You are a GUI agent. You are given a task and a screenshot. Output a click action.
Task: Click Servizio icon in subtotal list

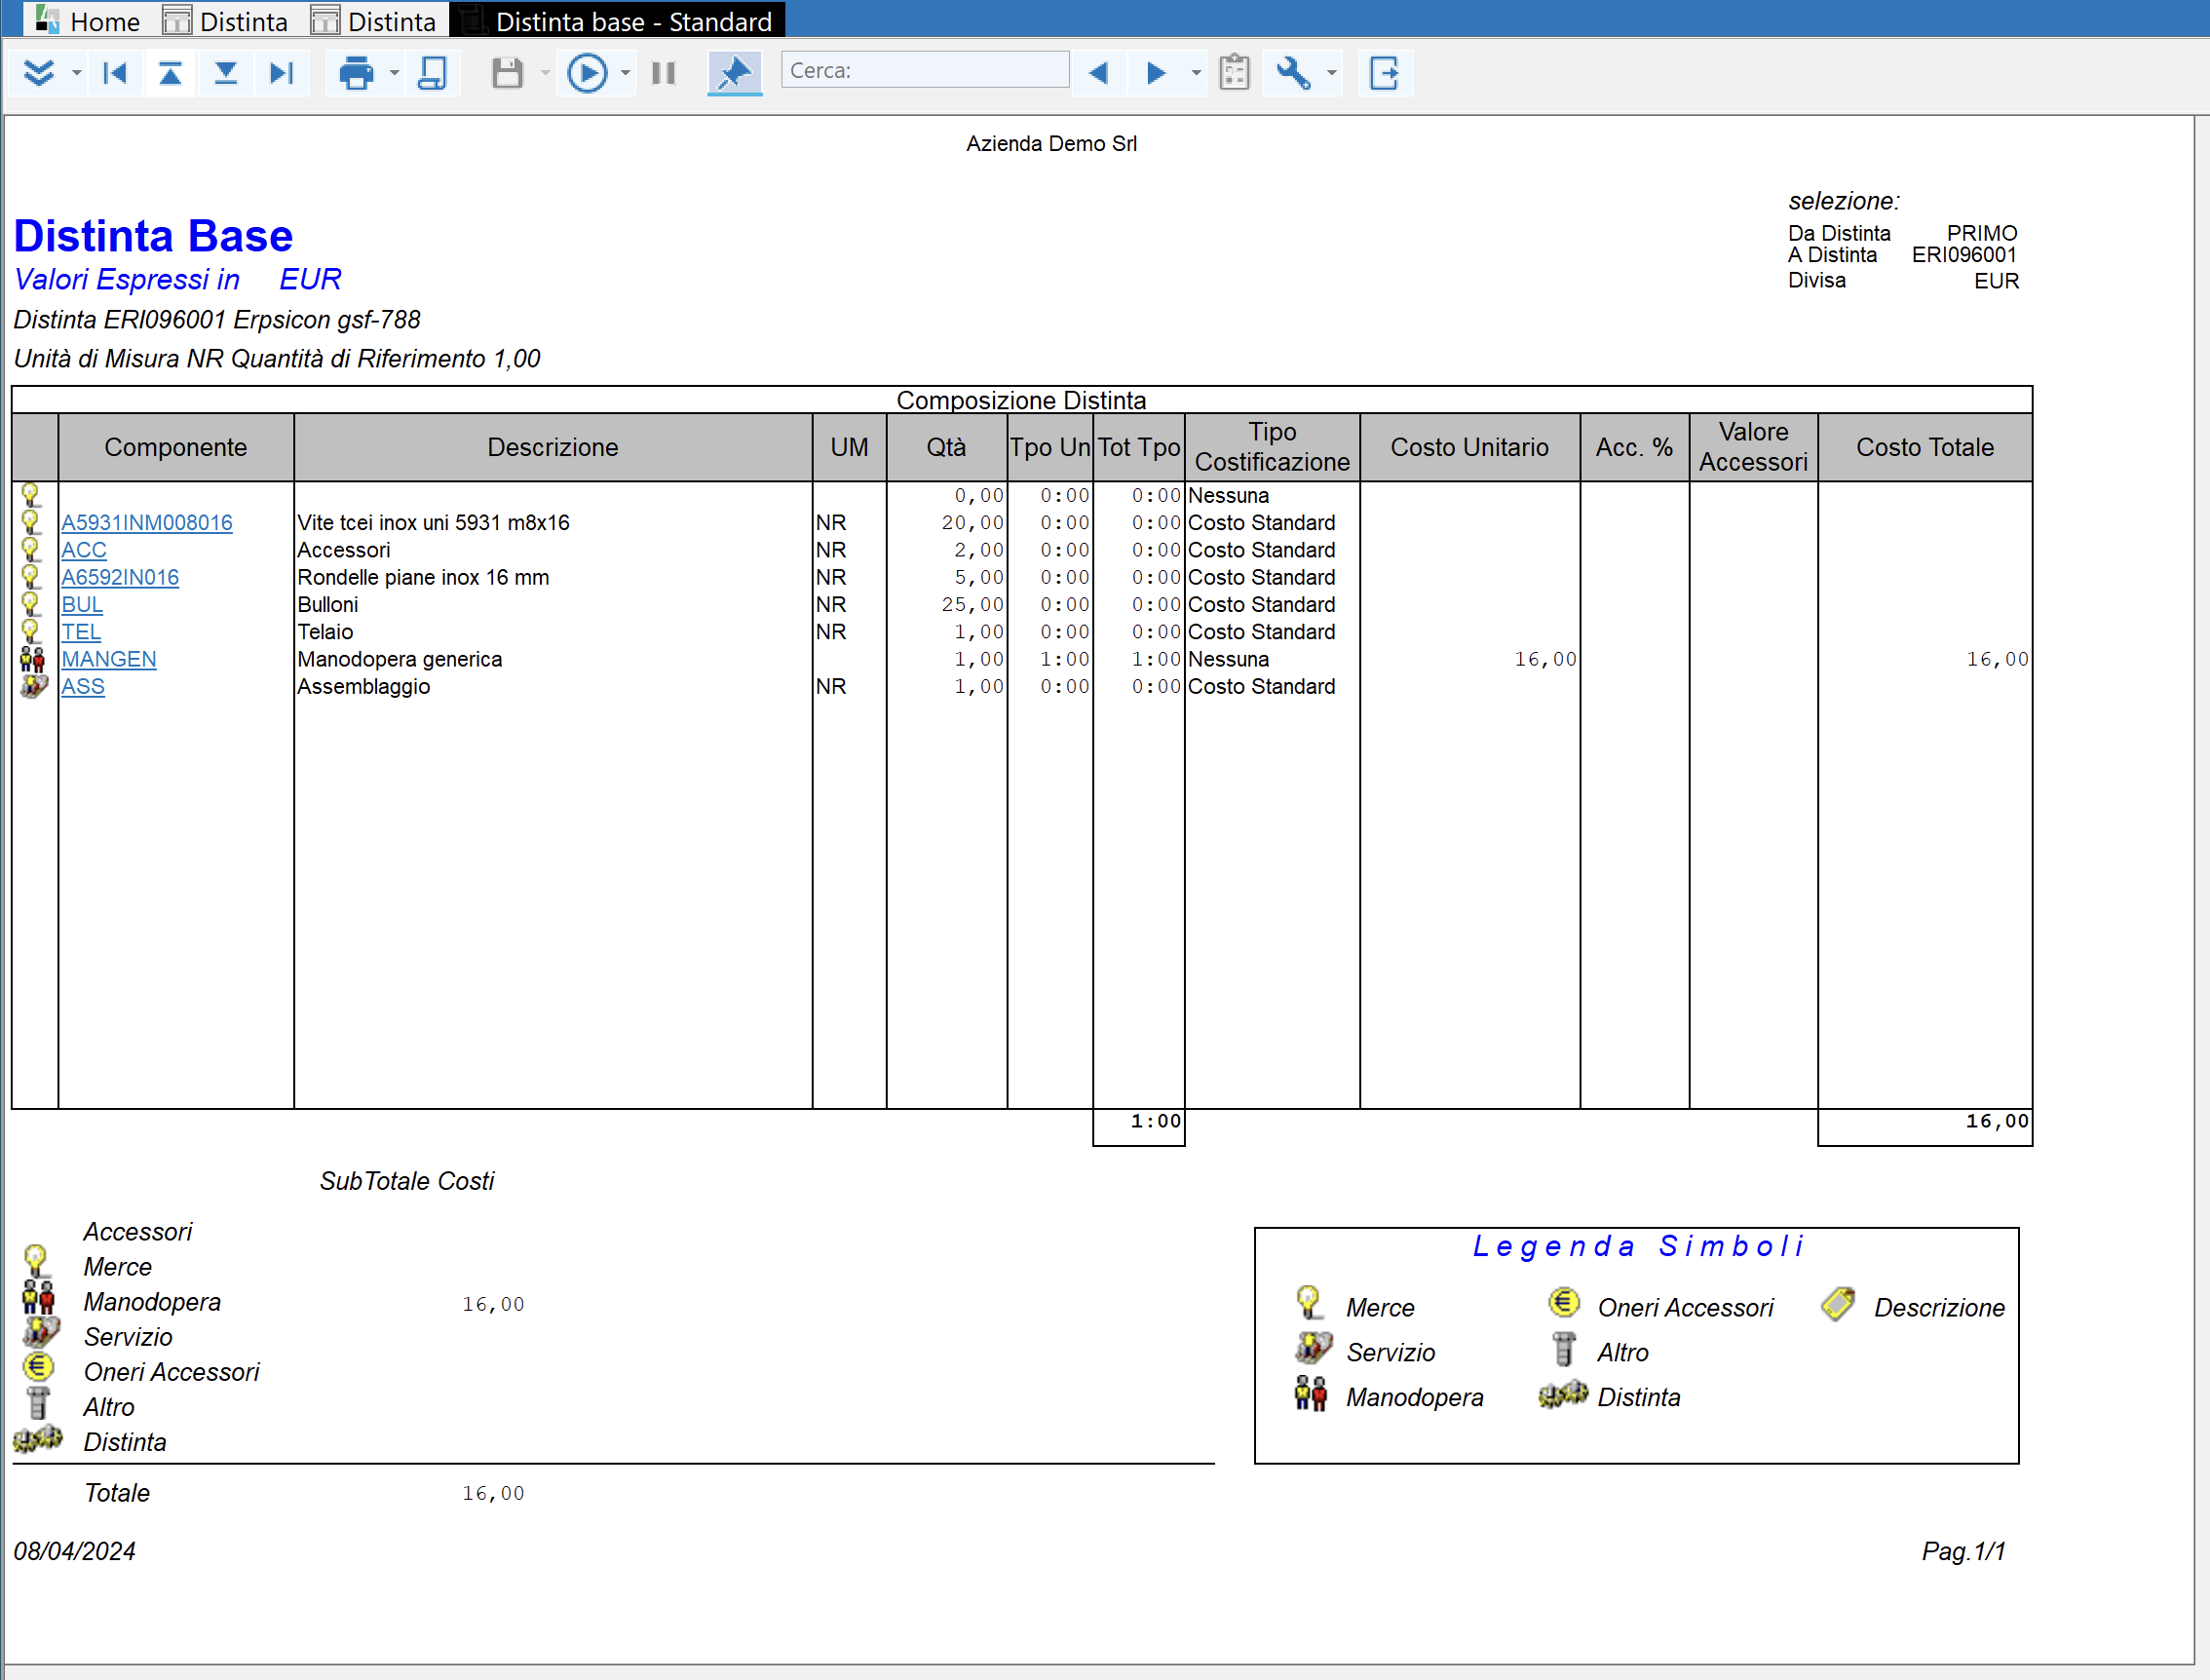[x=40, y=1333]
